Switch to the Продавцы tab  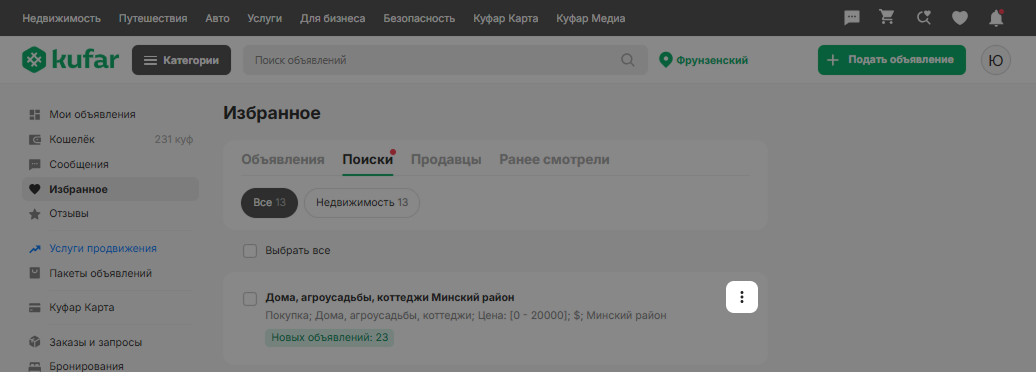click(446, 160)
